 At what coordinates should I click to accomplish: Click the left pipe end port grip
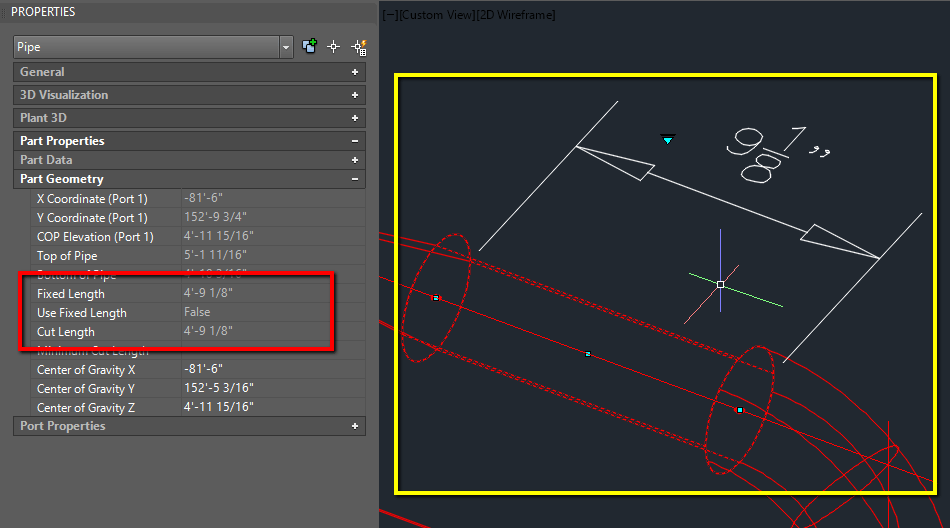[436, 298]
